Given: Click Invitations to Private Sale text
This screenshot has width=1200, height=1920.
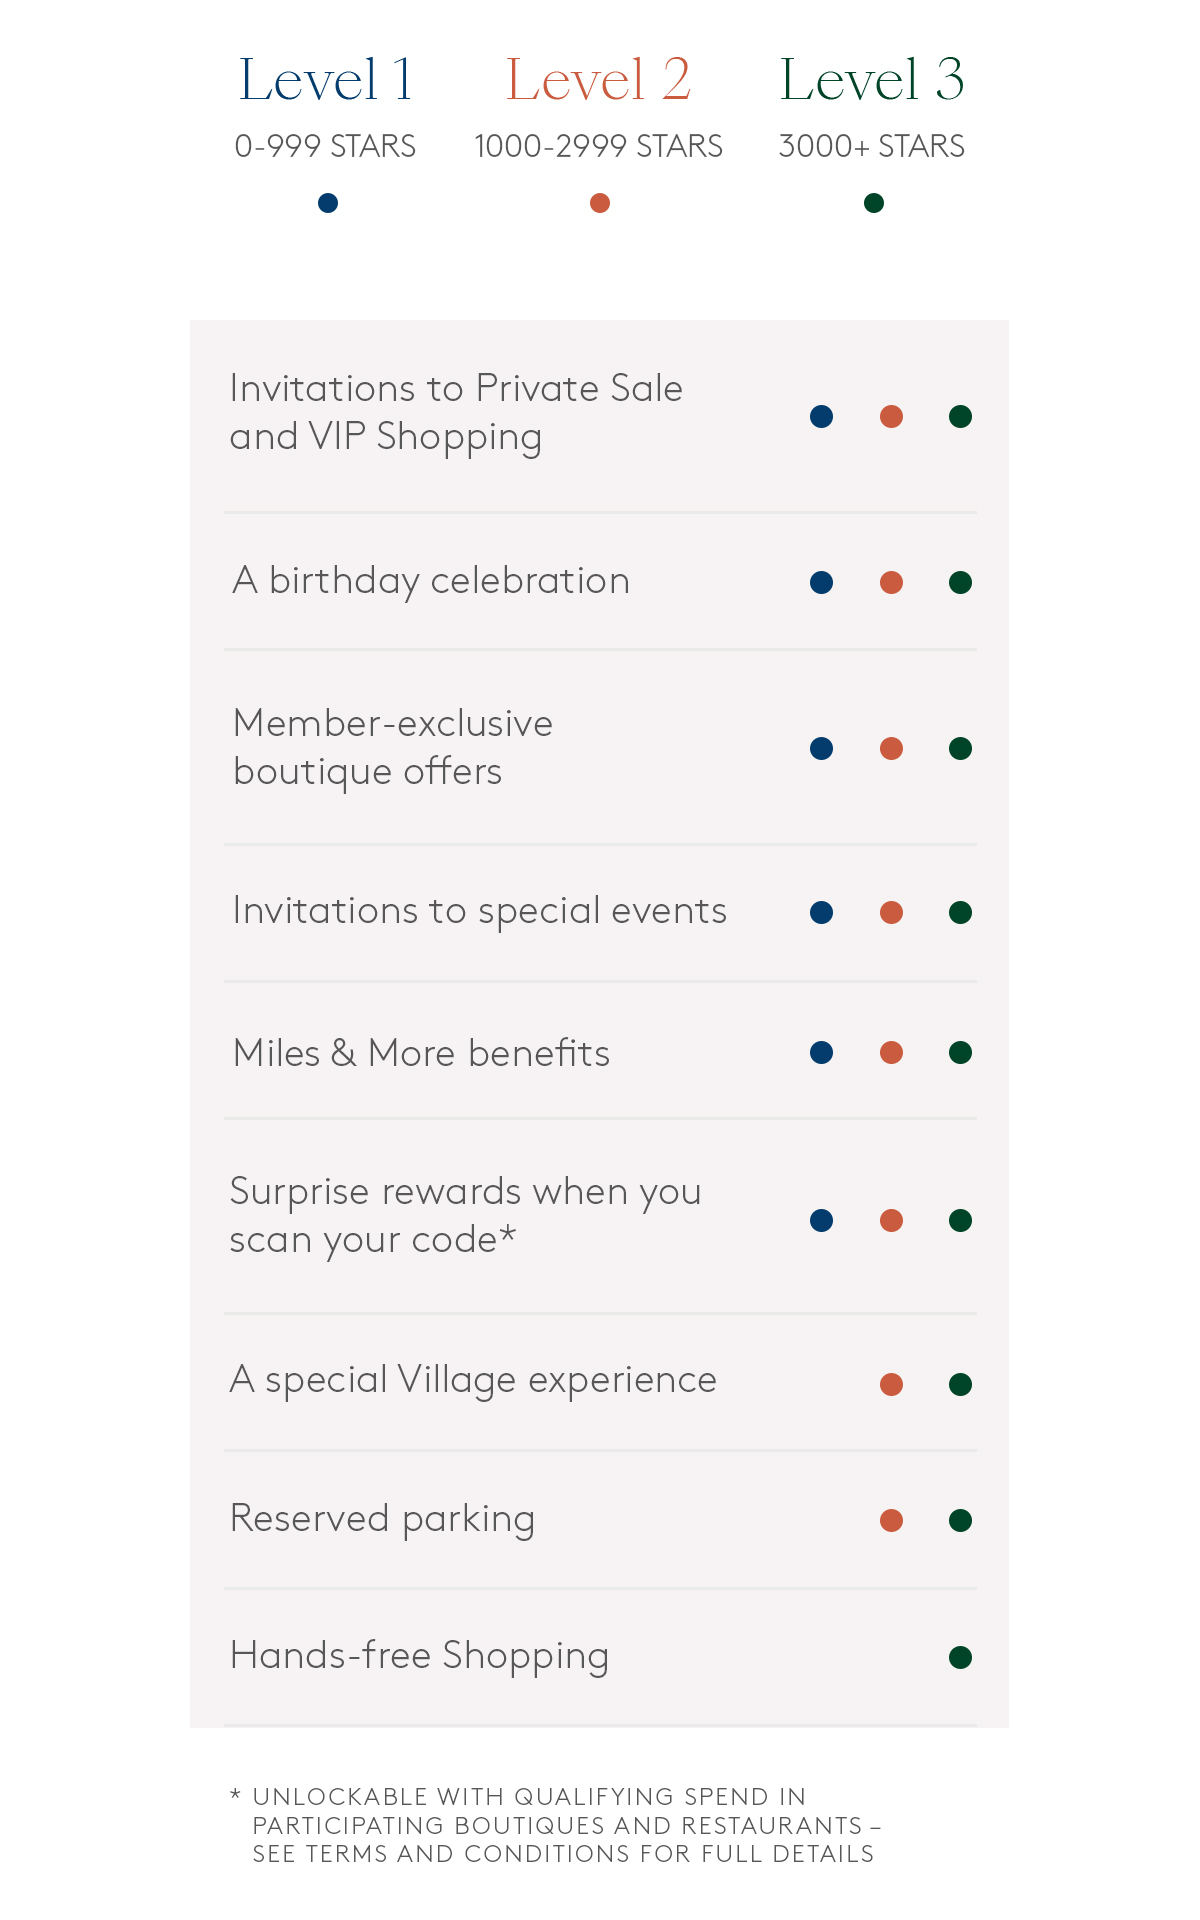Looking at the screenshot, I should click(456, 412).
